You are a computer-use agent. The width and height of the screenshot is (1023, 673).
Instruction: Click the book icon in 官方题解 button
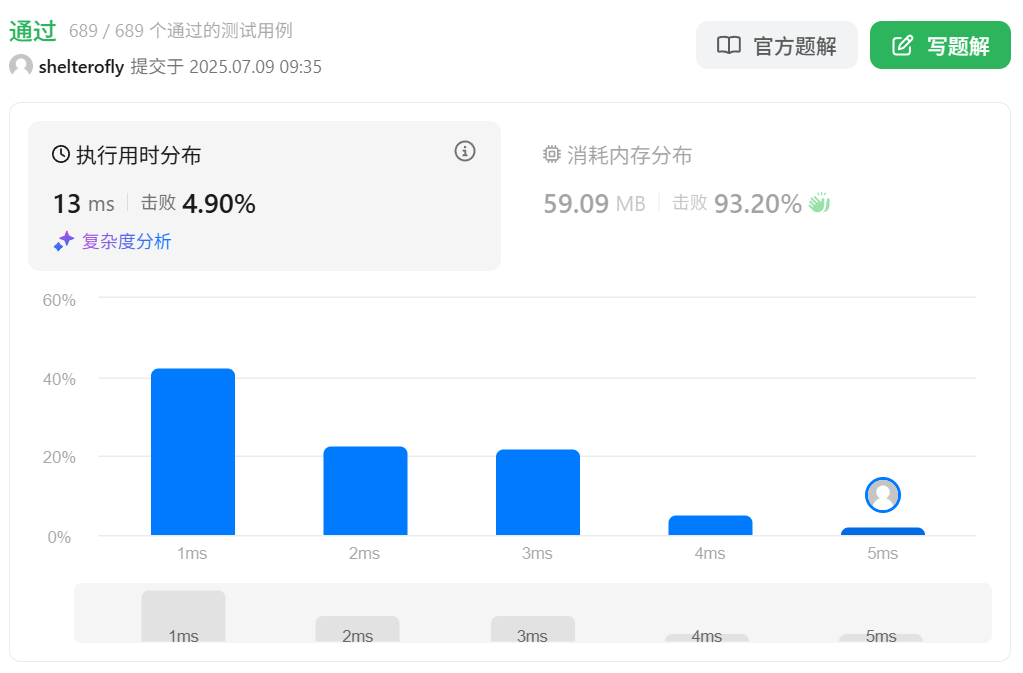[x=729, y=45]
